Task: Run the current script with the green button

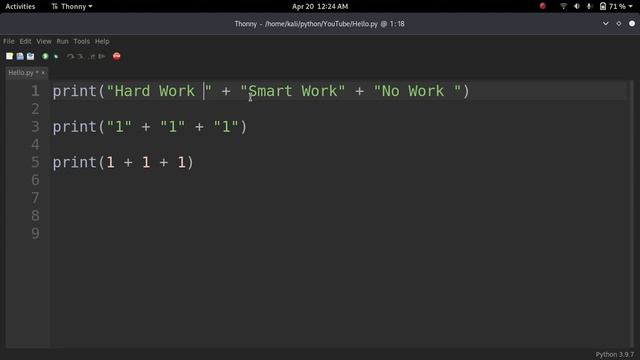Action: (x=45, y=56)
